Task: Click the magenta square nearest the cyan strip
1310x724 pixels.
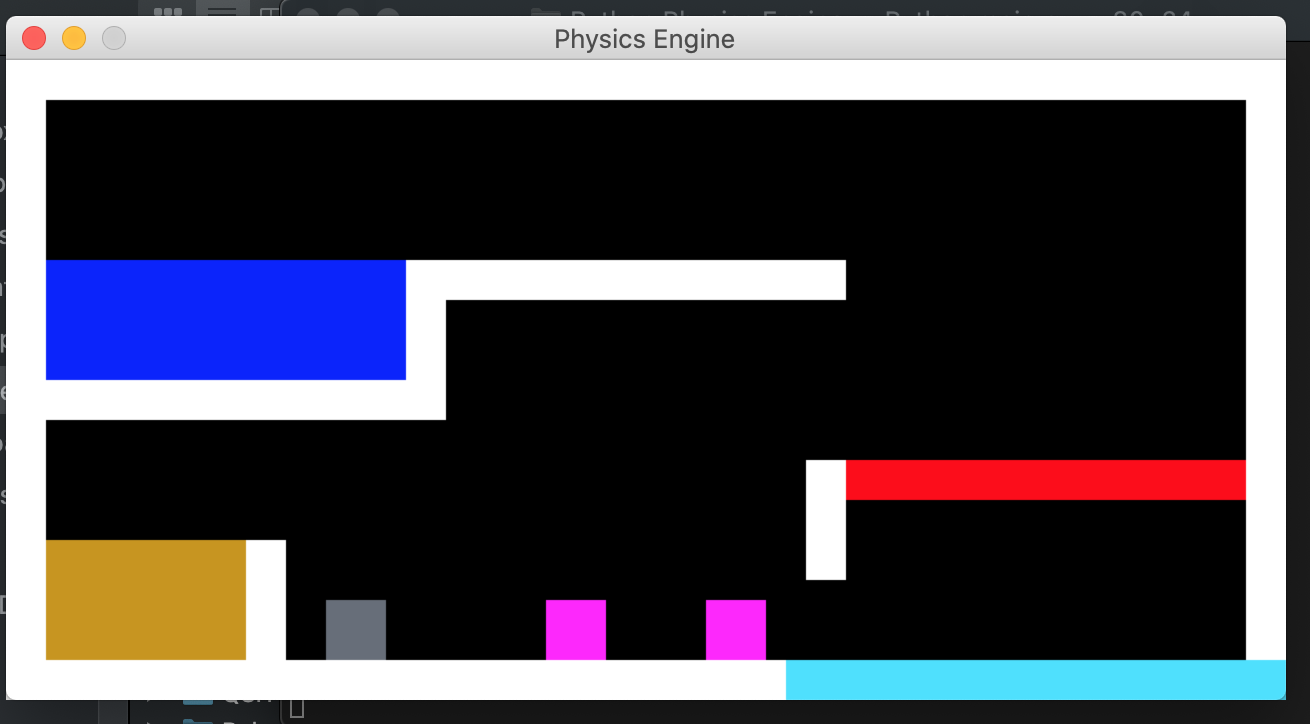Action: coord(736,630)
